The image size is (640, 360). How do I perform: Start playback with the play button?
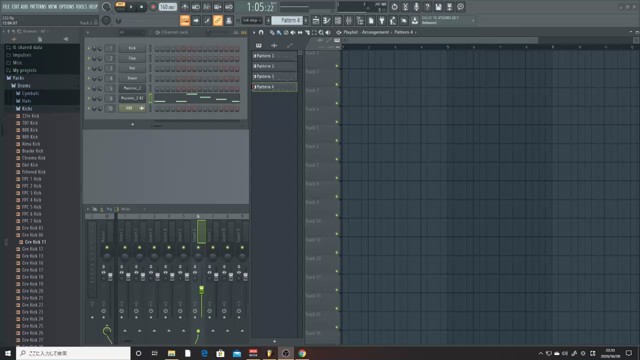click(131, 7)
